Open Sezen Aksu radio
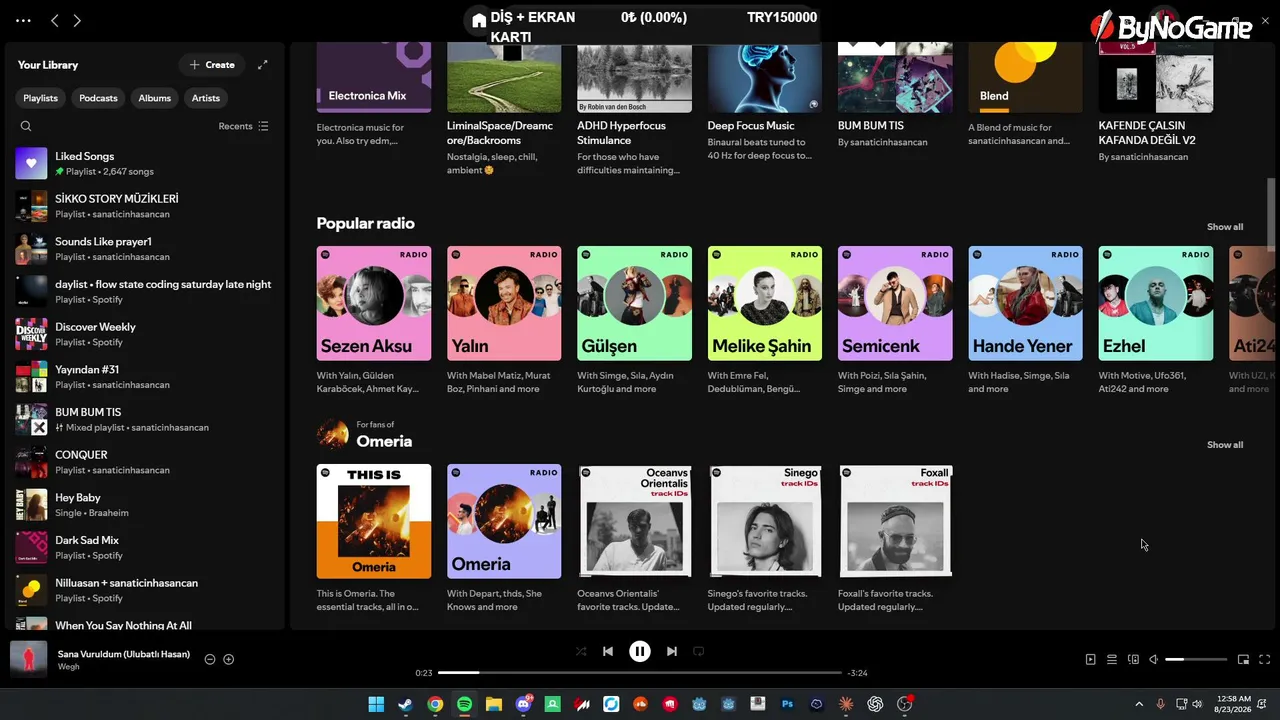 click(374, 320)
